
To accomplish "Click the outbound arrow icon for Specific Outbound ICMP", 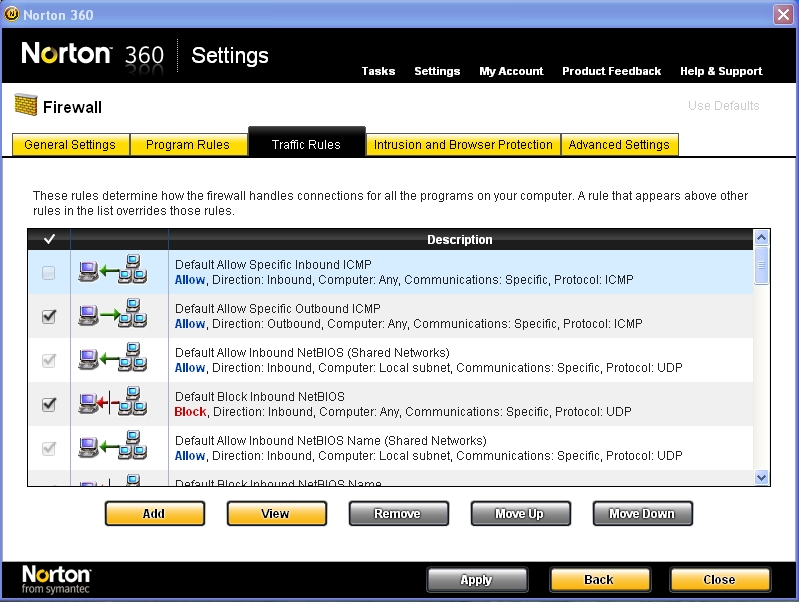I will tap(113, 313).
